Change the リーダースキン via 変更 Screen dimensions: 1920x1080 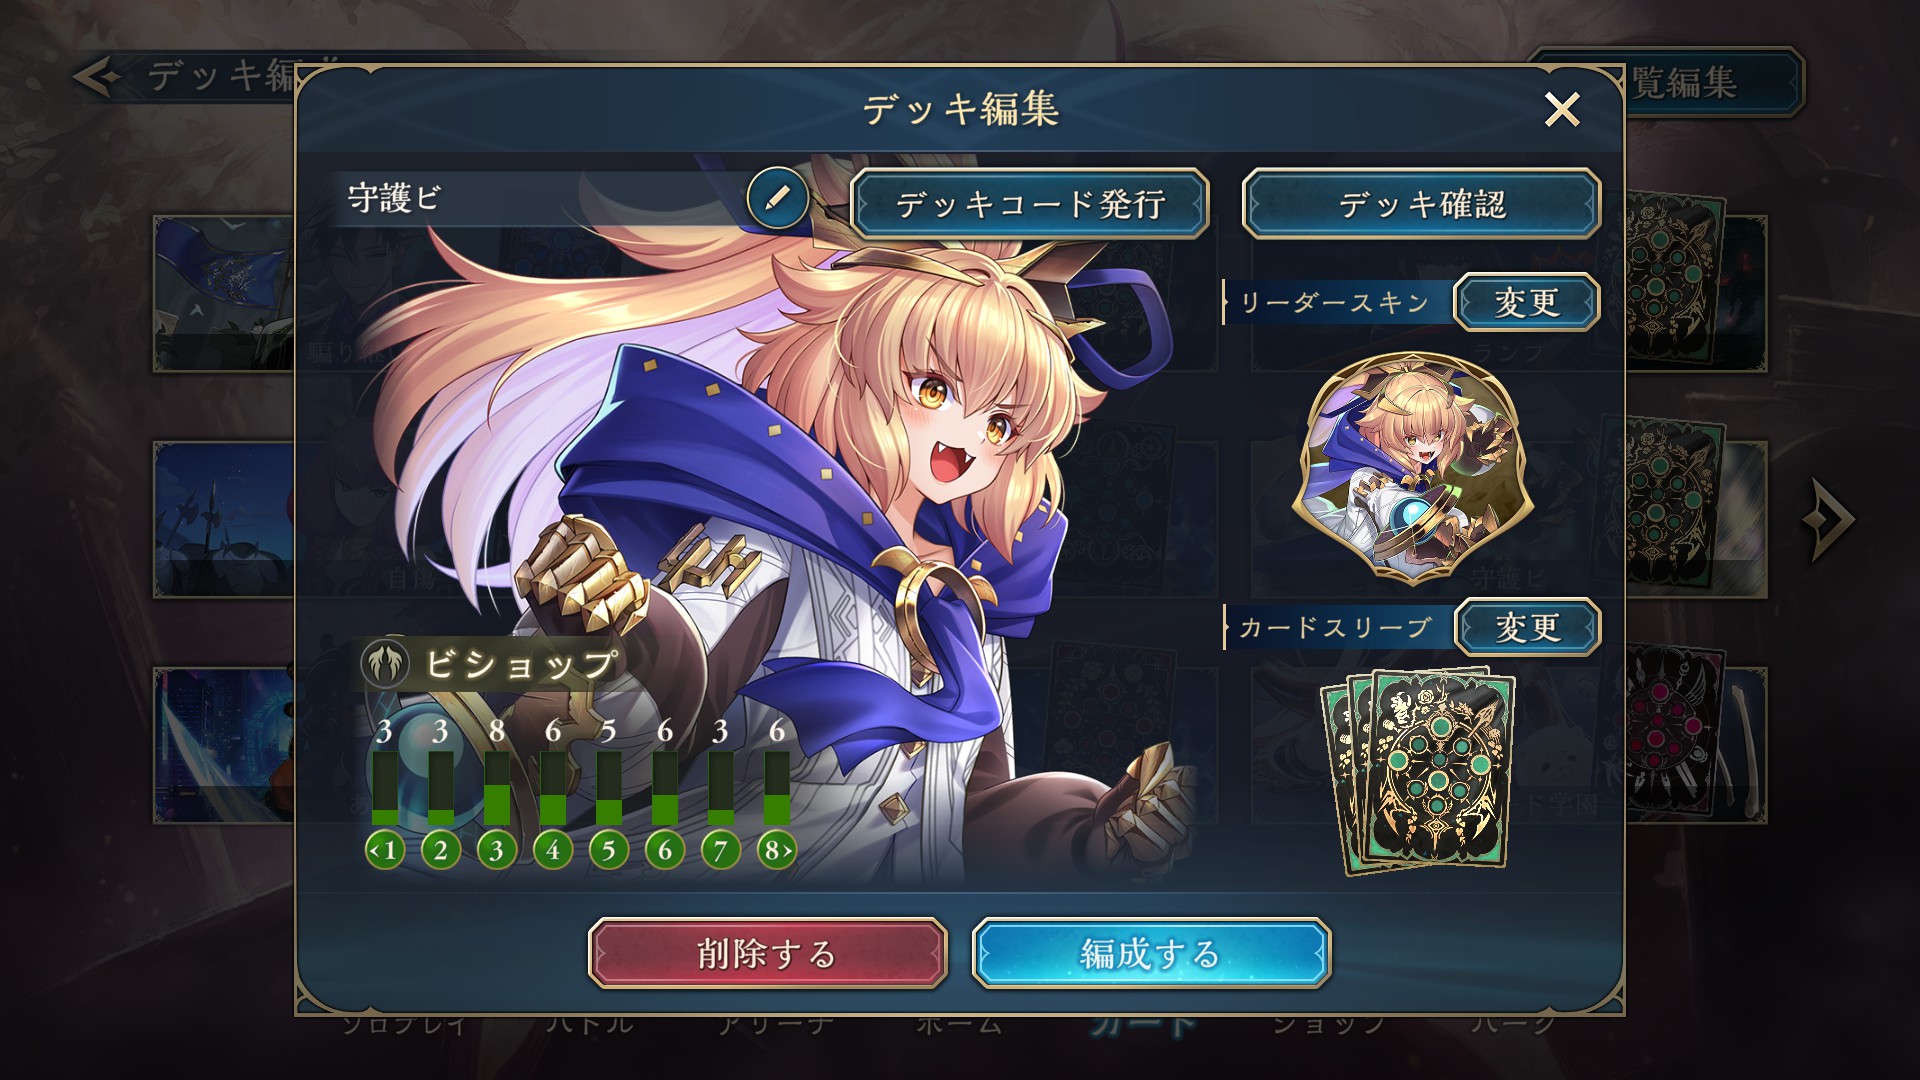point(1527,302)
